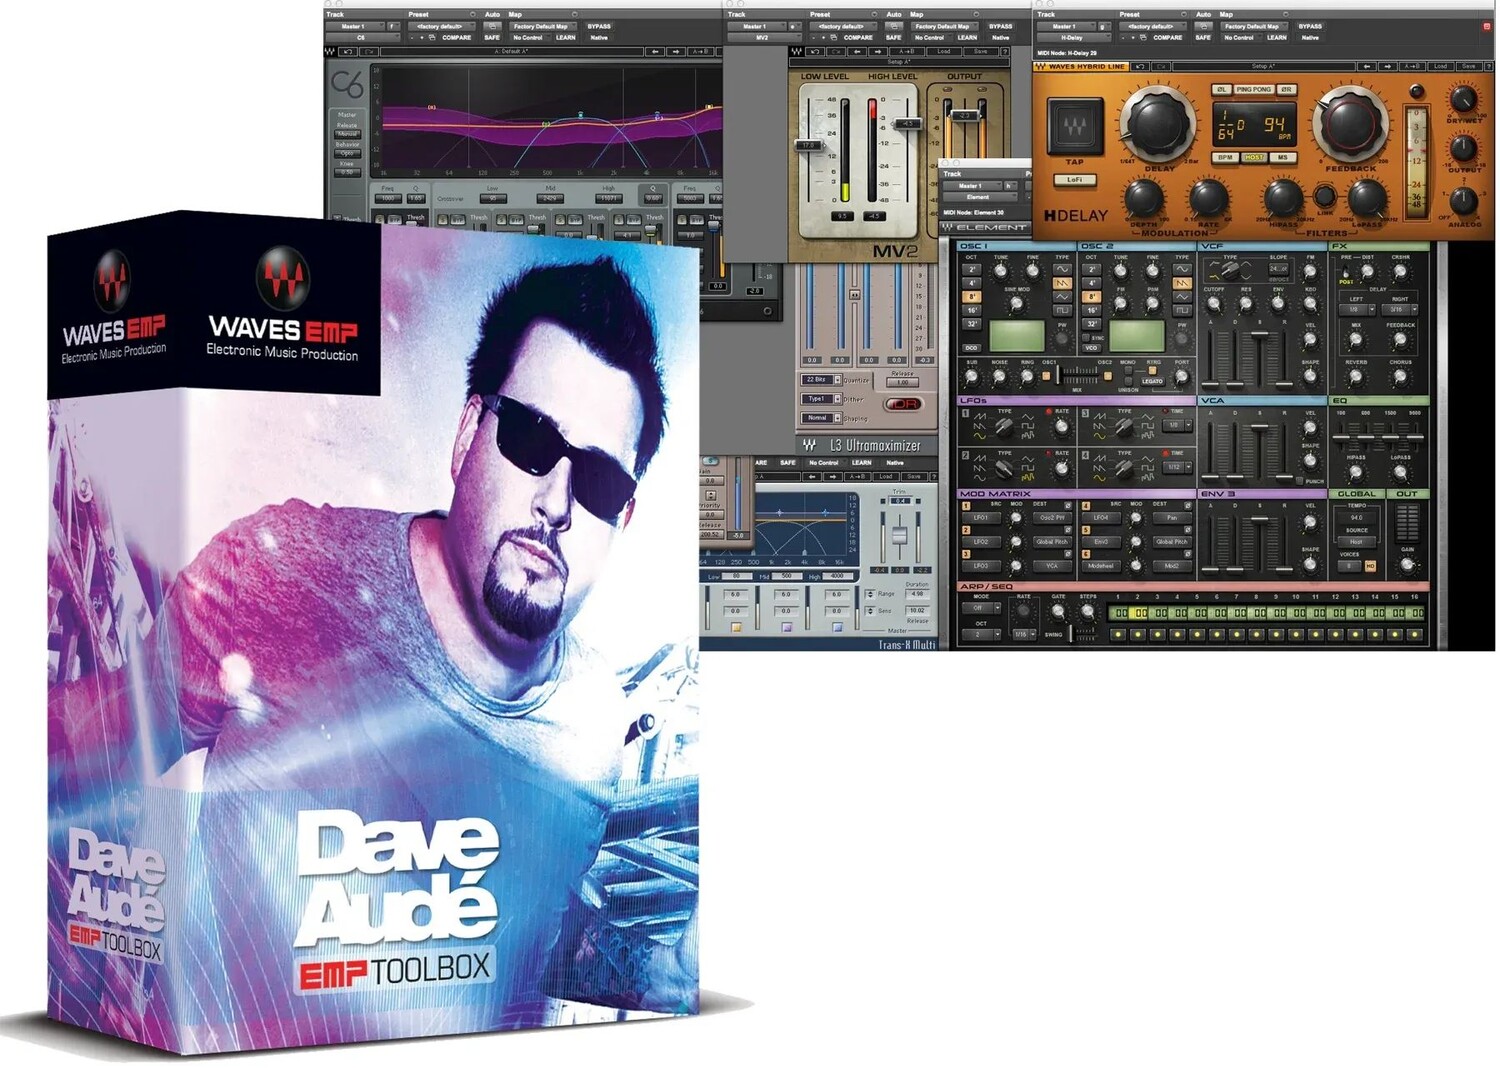1500x1068 pixels.
Task: Invert right phase with ØR button
Action: point(1286,89)
